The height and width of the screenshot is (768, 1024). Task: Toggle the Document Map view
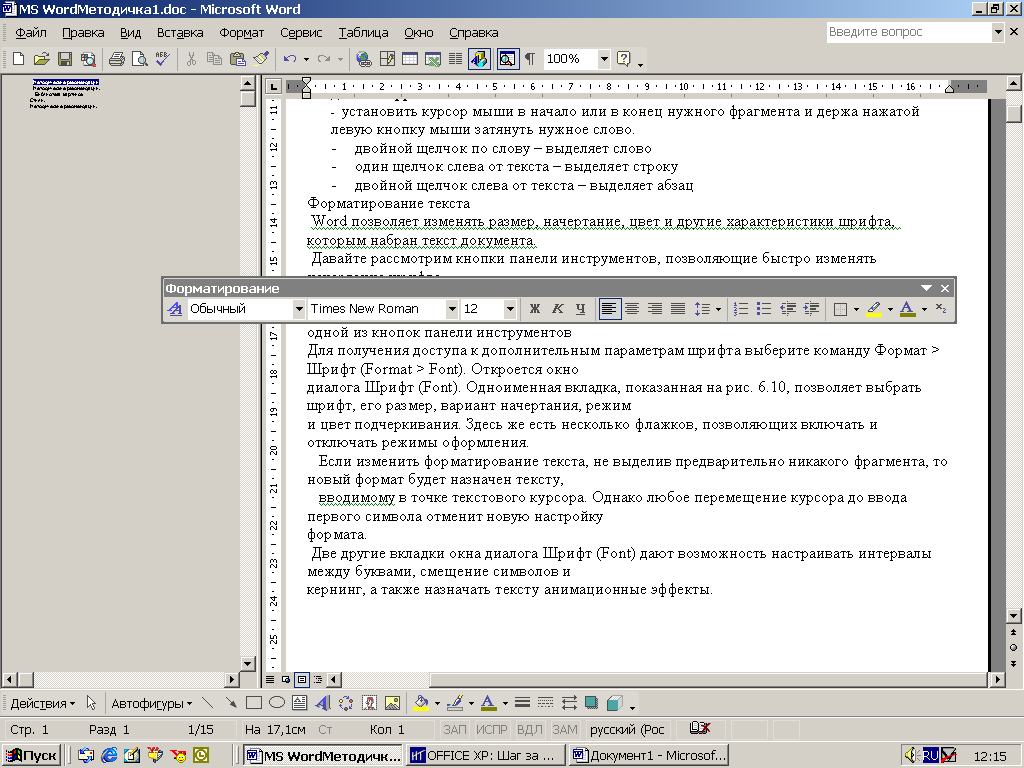click(507, 59)
